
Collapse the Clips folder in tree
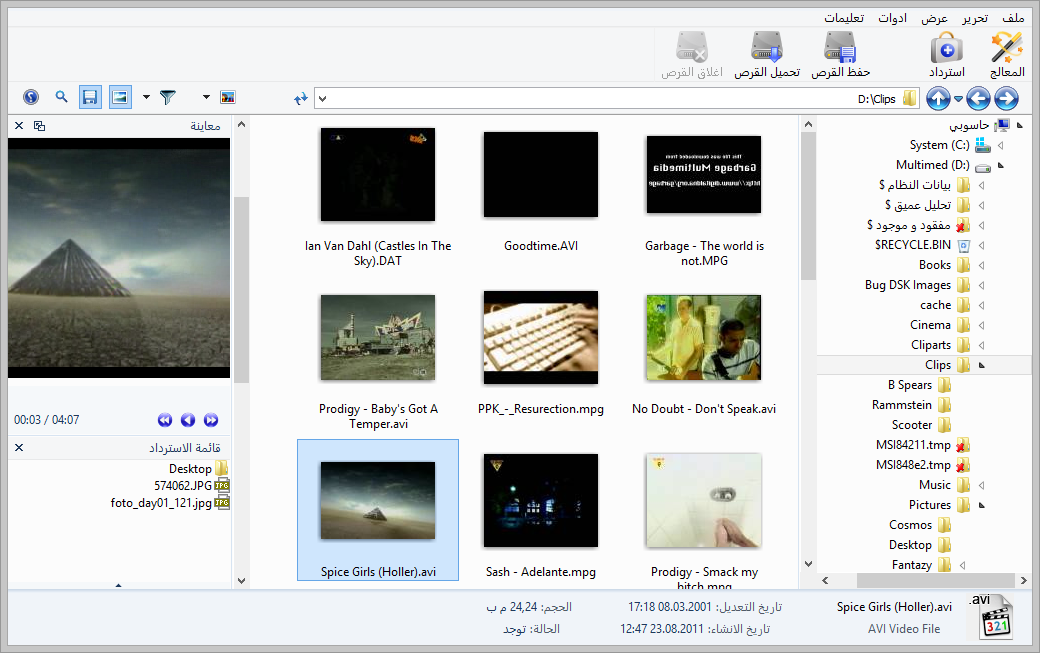980,365
